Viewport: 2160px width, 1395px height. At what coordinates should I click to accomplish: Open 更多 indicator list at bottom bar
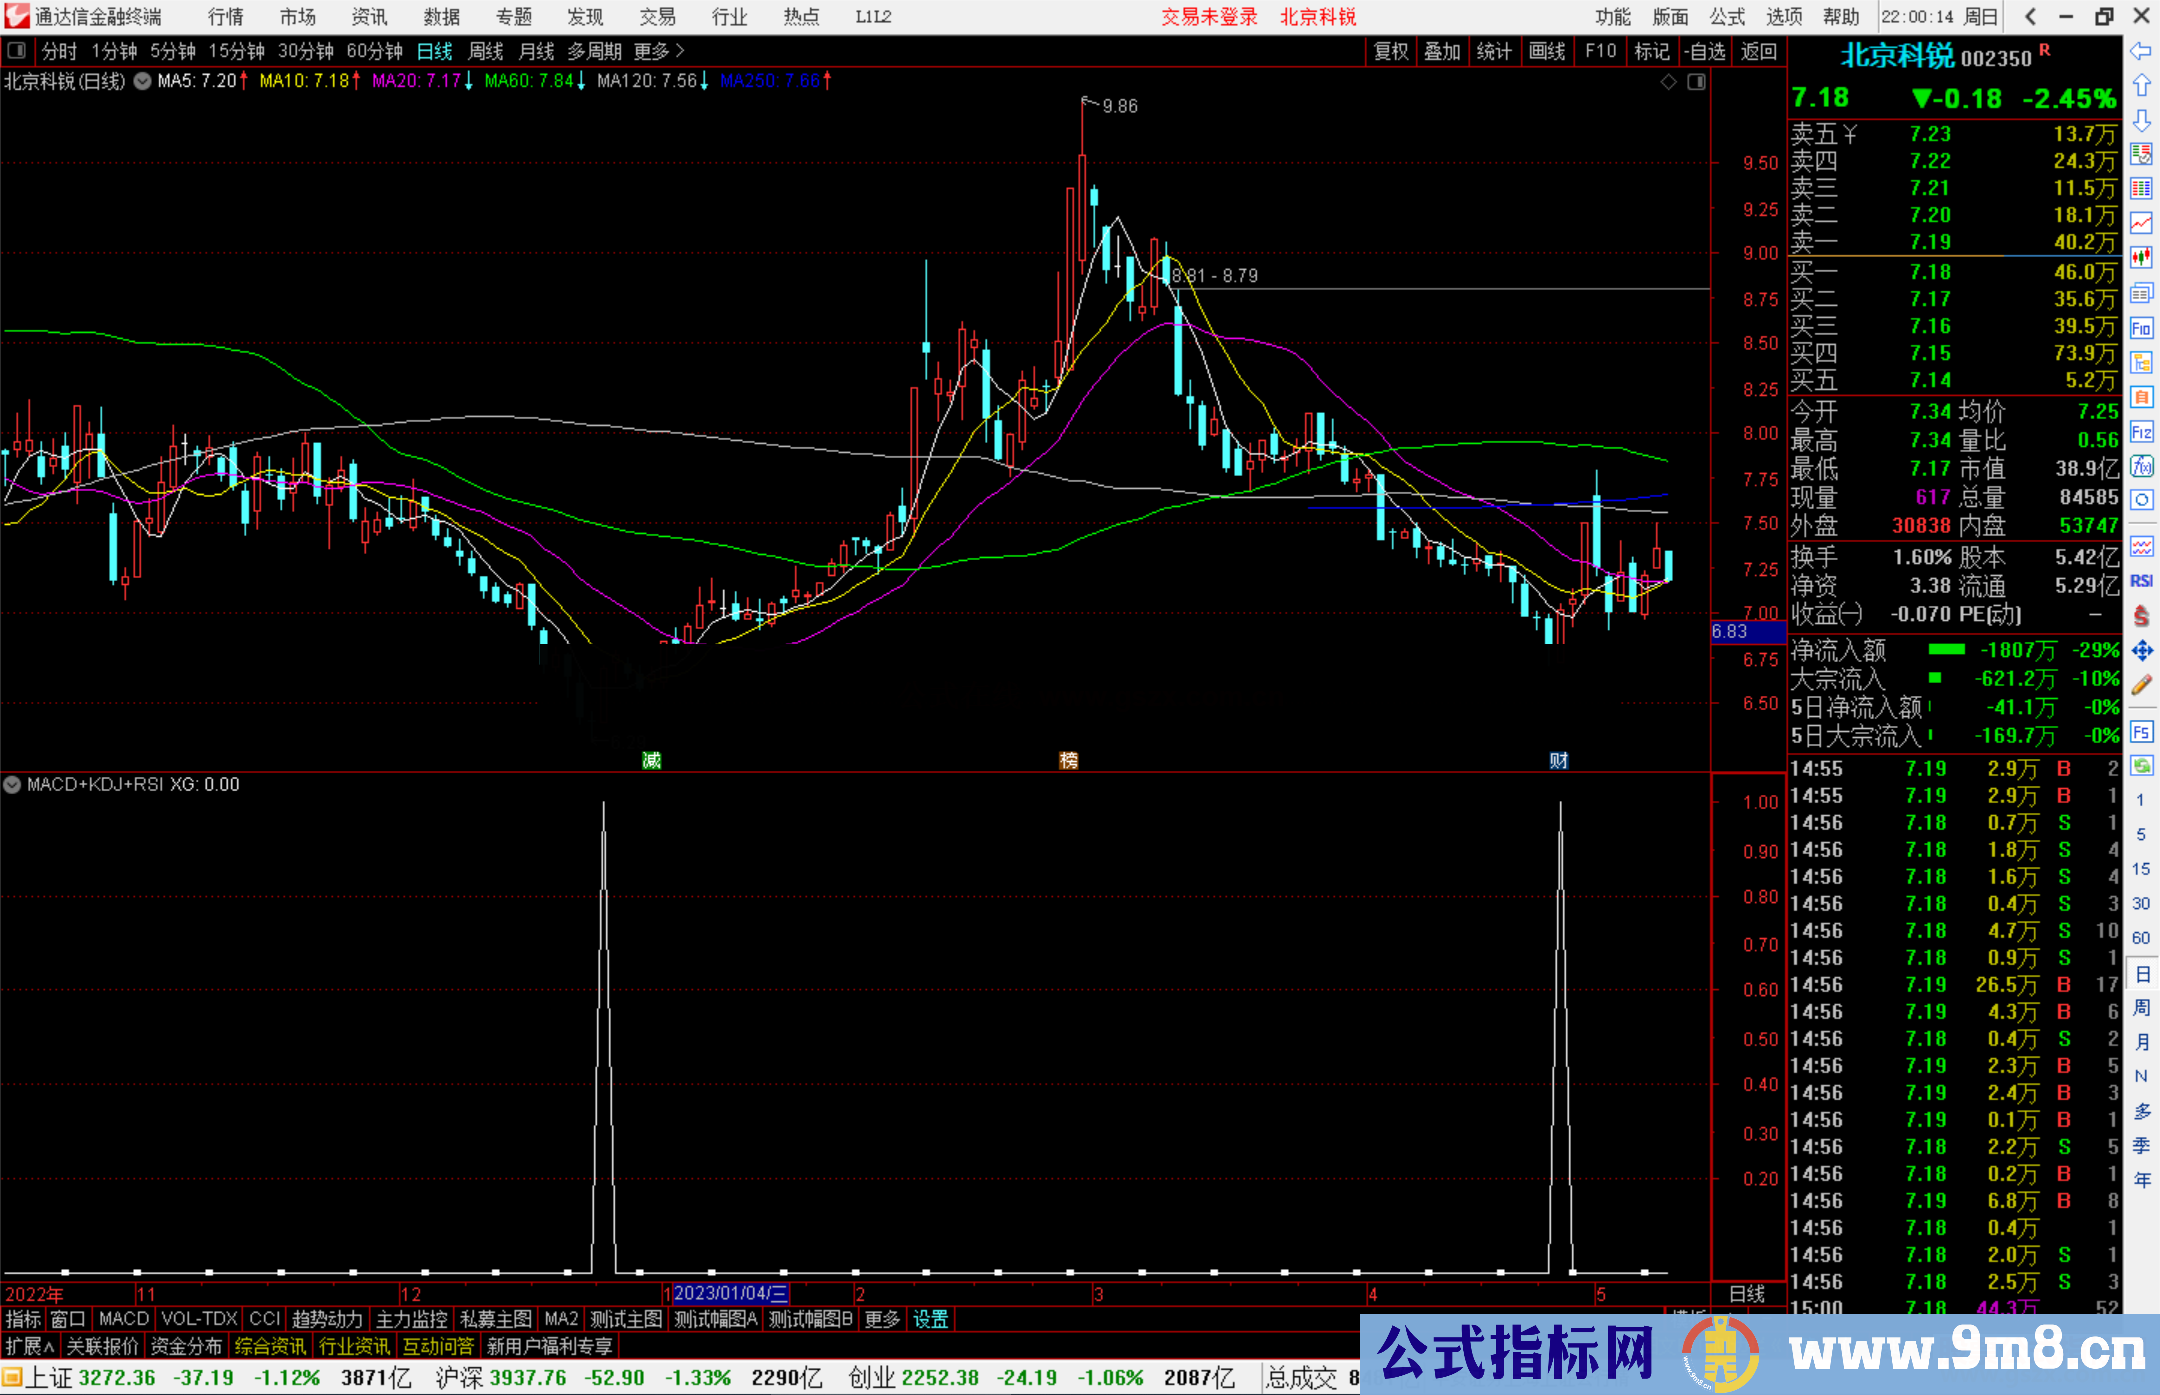(x=881, y=1319)
